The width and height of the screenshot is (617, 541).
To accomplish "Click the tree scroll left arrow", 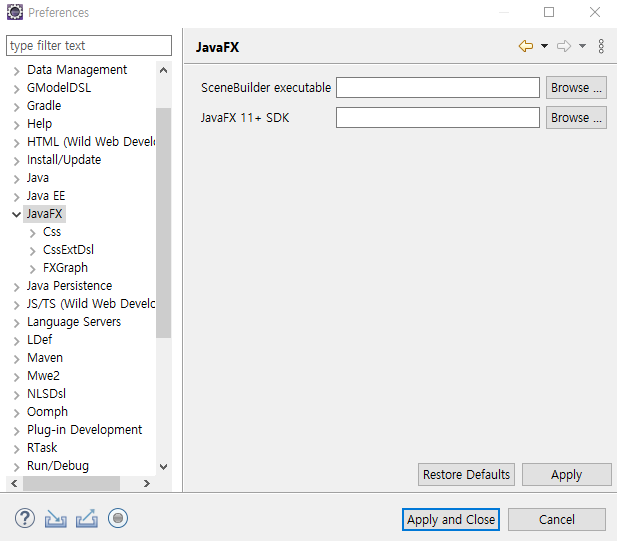I will [x=14, y=483].
